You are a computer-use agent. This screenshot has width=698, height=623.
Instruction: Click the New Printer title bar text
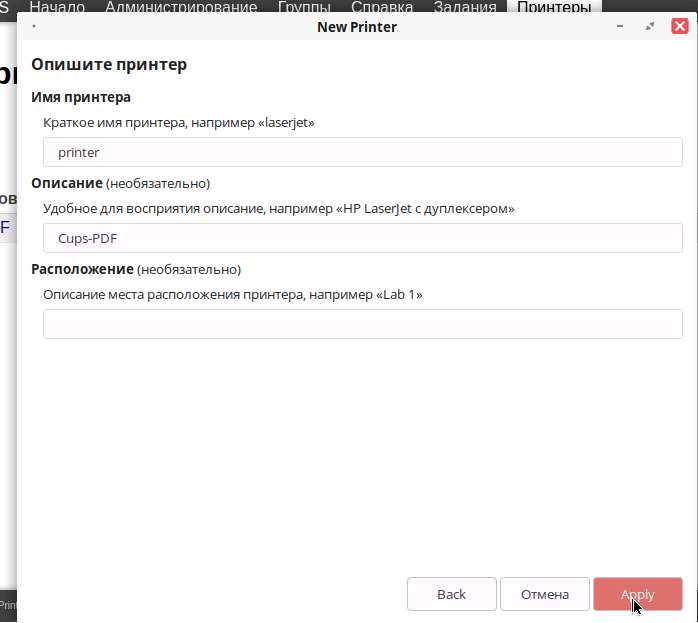click(357, 27)
